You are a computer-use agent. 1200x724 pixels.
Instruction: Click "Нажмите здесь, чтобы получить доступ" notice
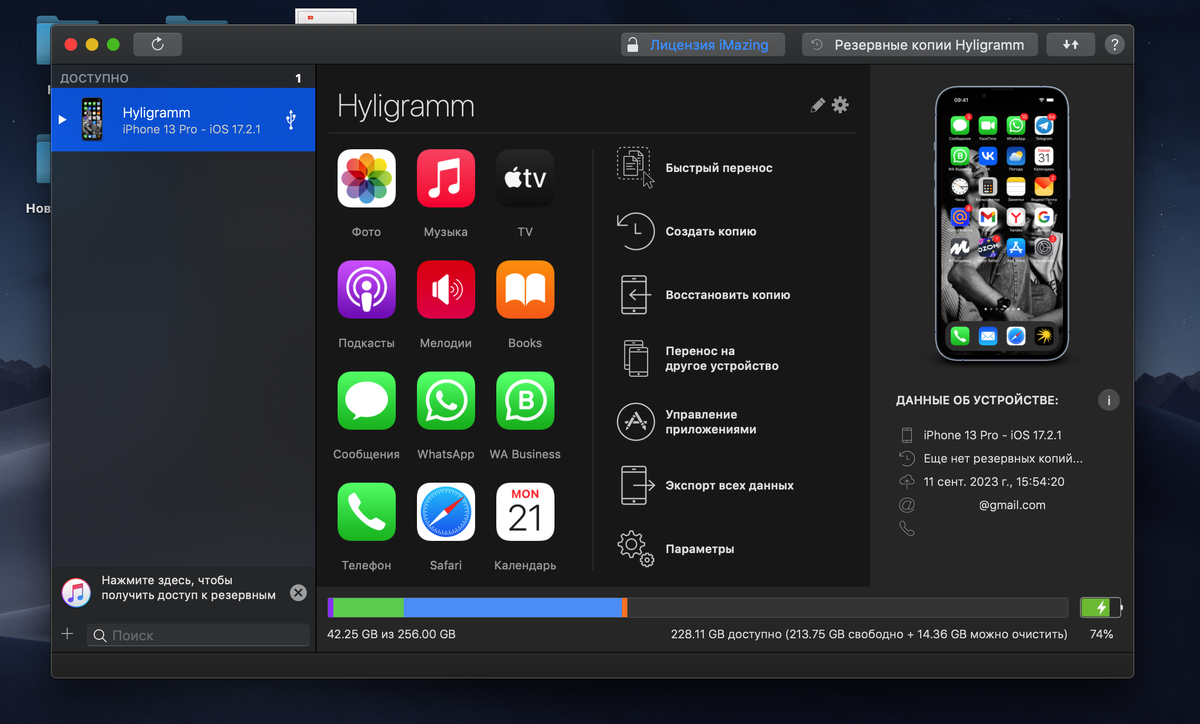(x=188, y=588)
